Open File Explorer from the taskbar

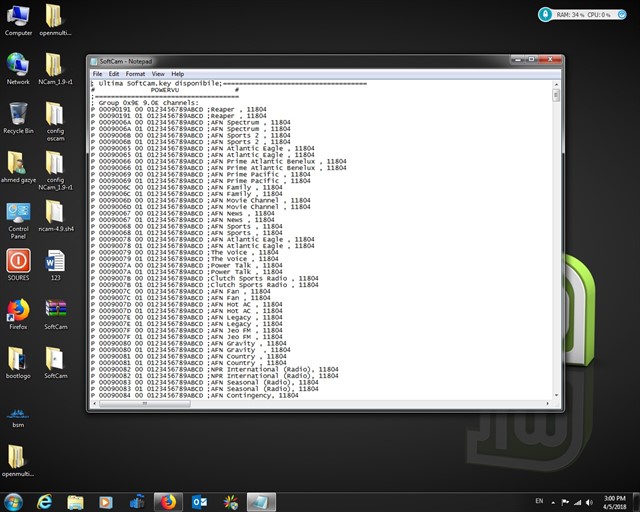point(75,502)
